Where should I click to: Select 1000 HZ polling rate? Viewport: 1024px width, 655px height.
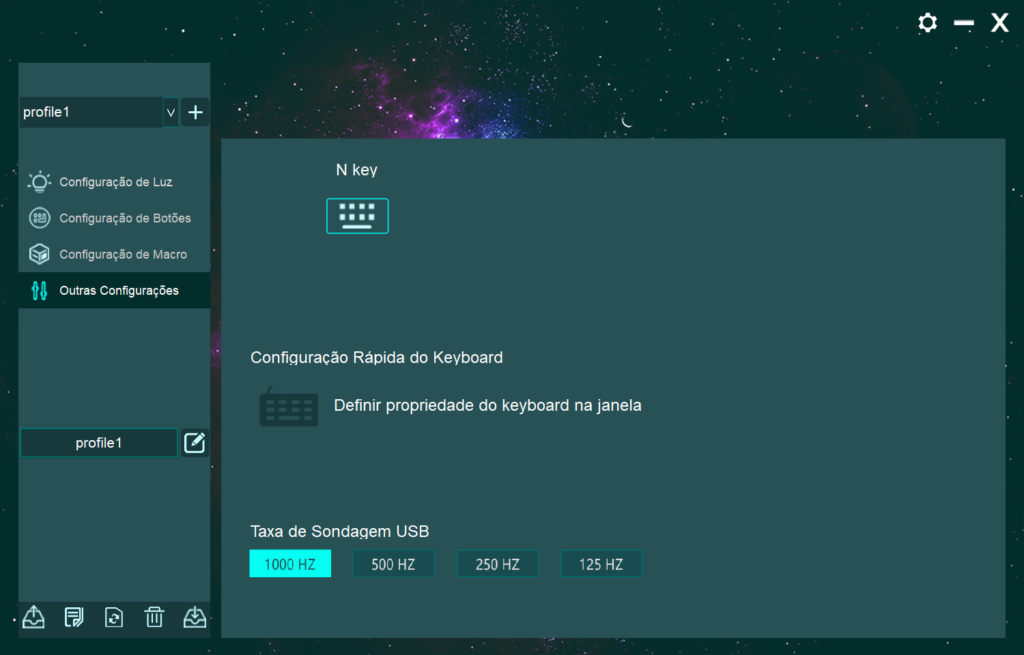[x=290, y=564]
